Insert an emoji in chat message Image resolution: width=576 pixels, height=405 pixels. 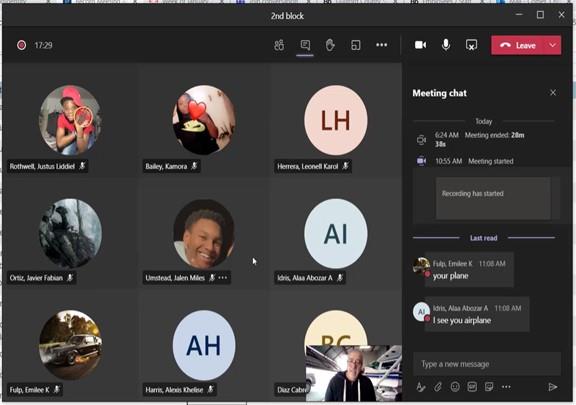point(455,387)
